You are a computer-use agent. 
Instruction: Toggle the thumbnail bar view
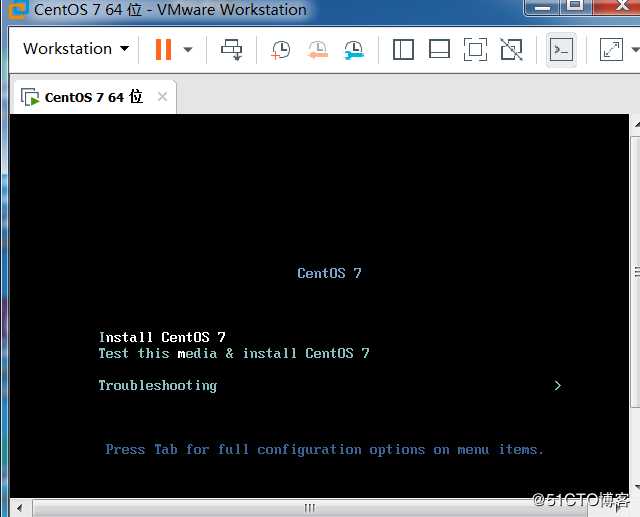(440, 50)
